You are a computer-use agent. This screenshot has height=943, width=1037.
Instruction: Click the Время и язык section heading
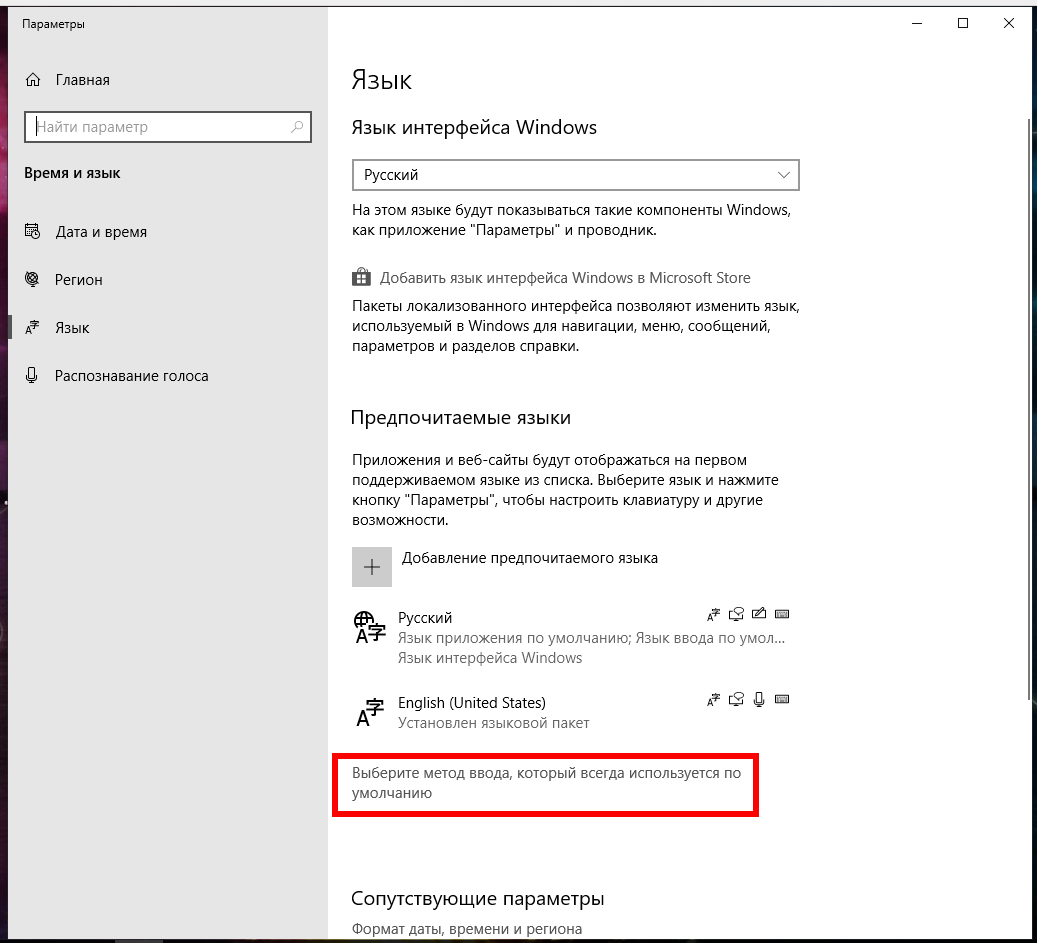[x=72, y=173]
